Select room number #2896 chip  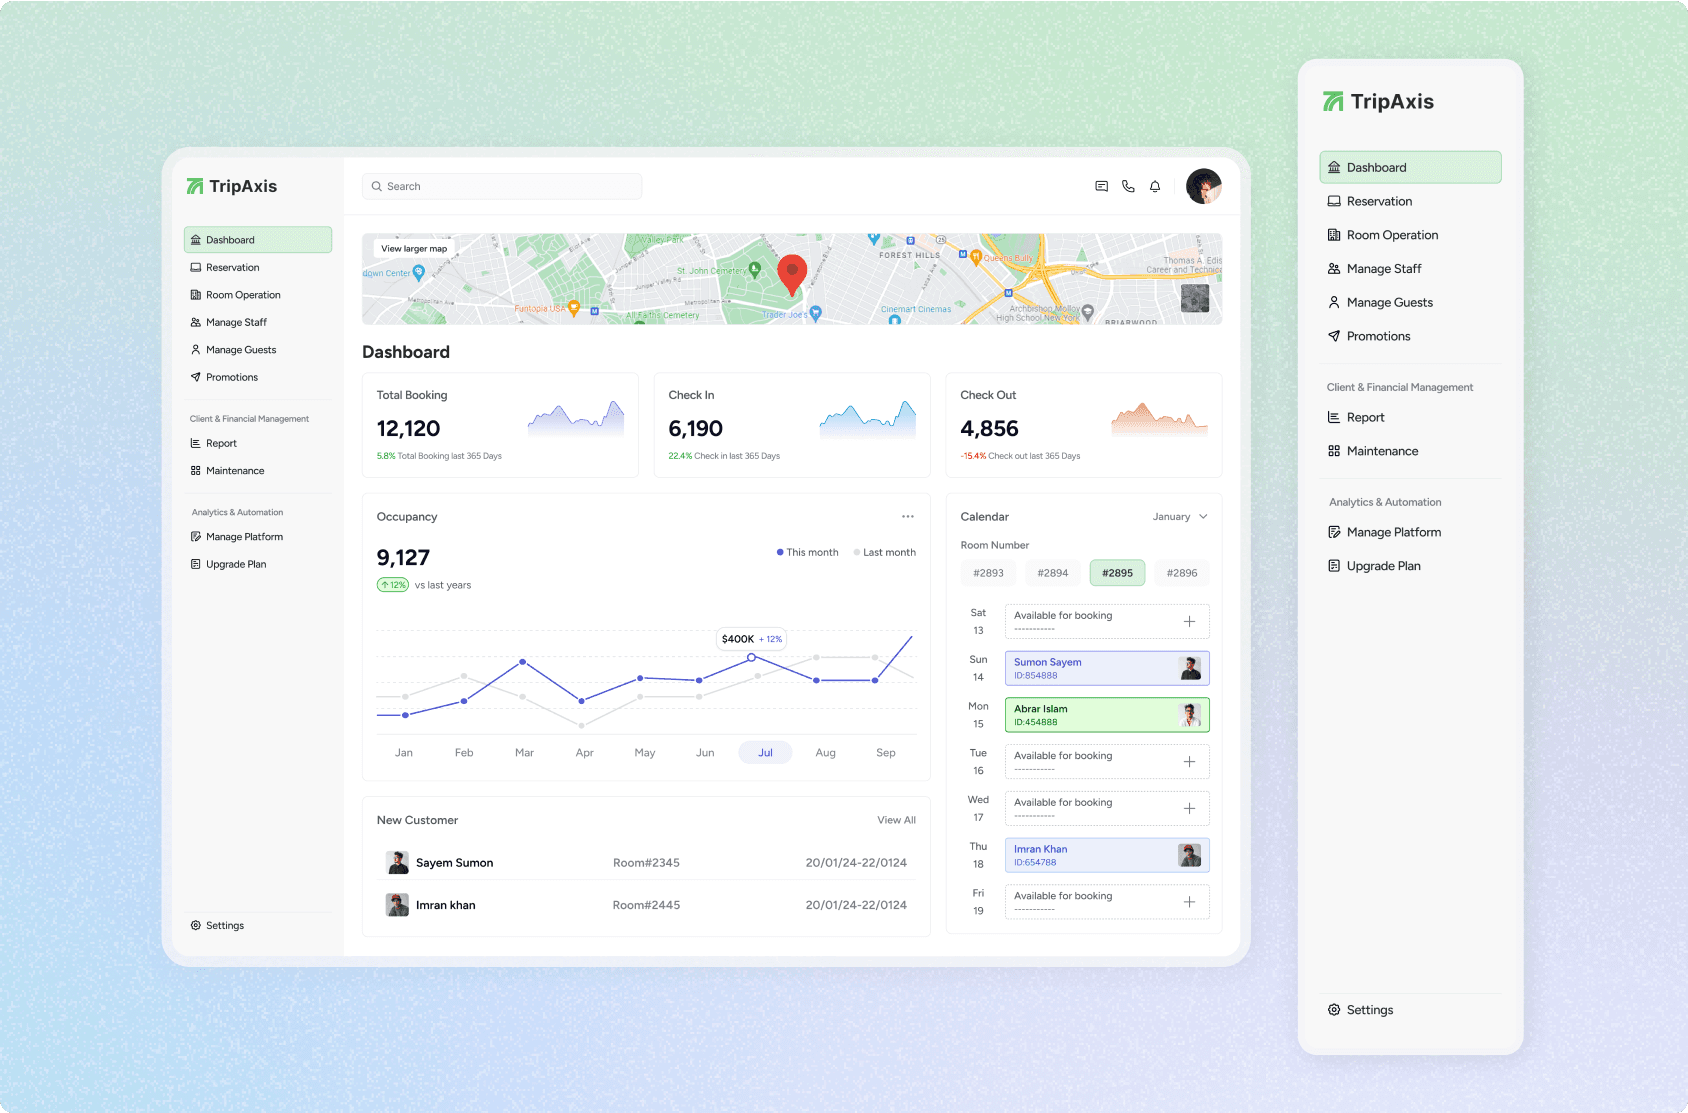(x=1182, y=573)
